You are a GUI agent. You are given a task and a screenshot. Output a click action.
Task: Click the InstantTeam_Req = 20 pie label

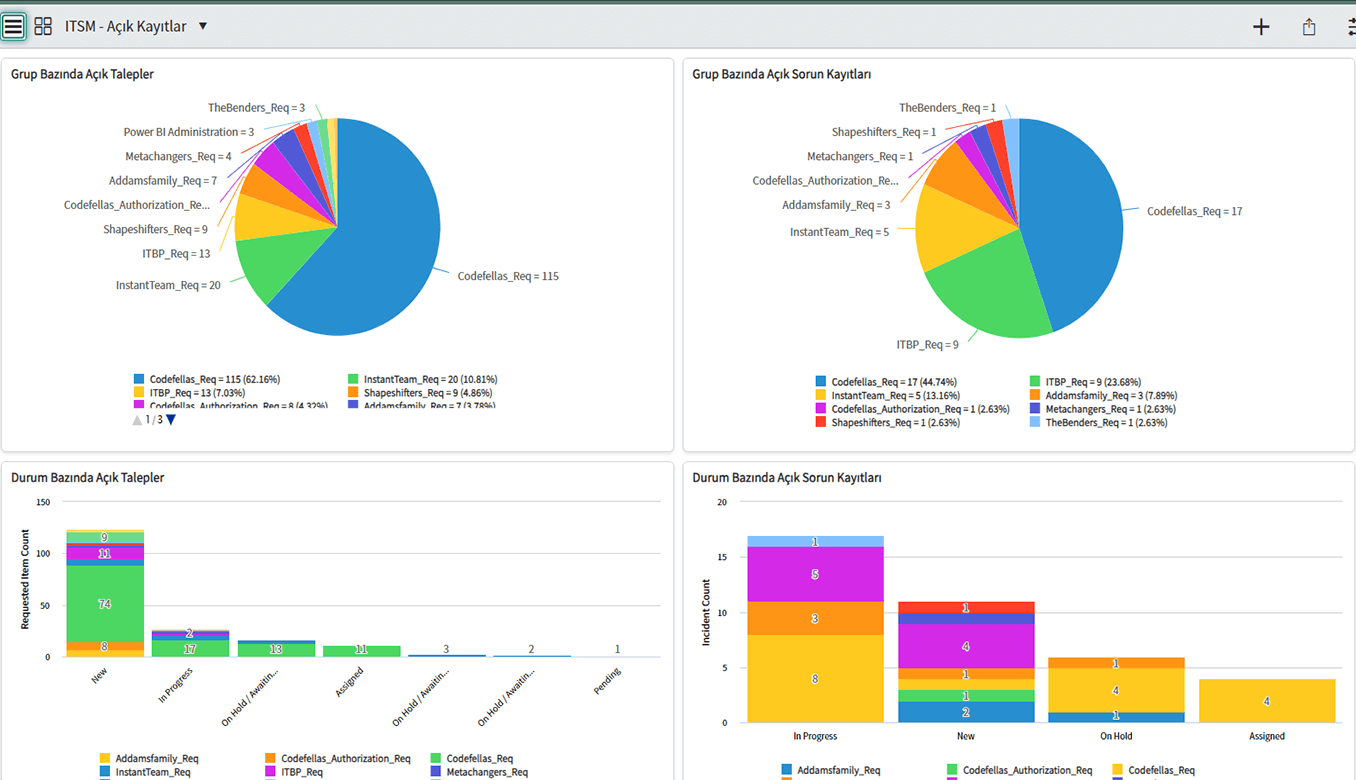point(168,285)
